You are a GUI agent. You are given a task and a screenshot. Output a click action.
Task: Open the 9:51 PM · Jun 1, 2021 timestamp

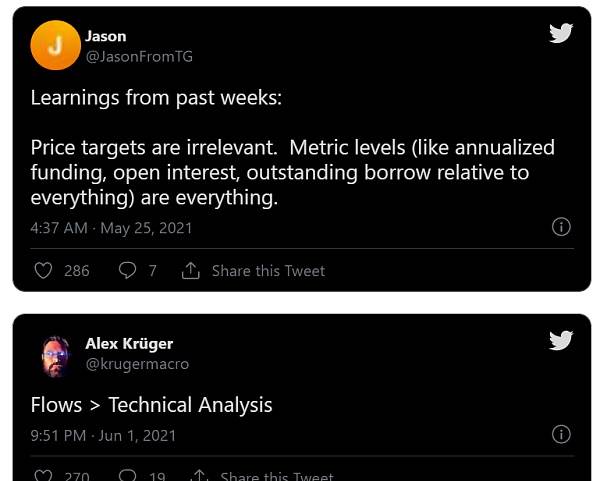pyautogui.click(x=103, y=436)
